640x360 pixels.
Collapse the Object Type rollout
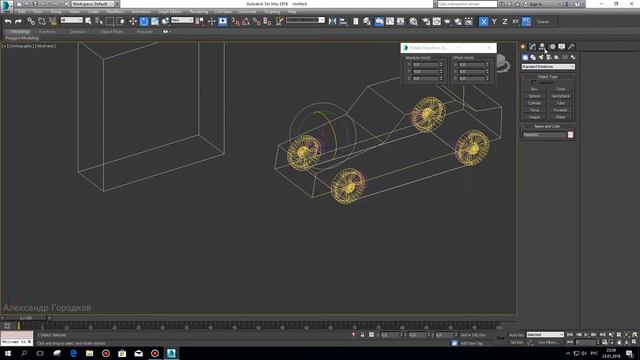[x=548, y=76]
